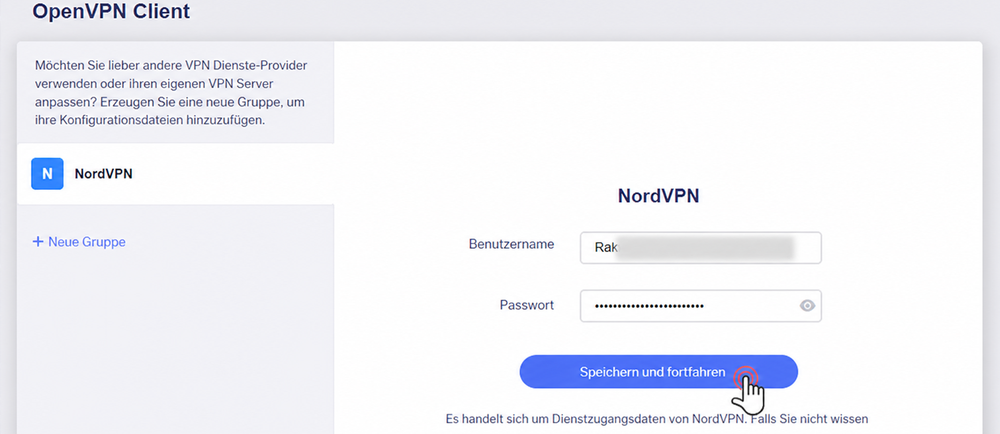Click the blurred part of the username
The width and height of the screenshot is (1000, 434).
pyautogui.click(x=705, y=248)
